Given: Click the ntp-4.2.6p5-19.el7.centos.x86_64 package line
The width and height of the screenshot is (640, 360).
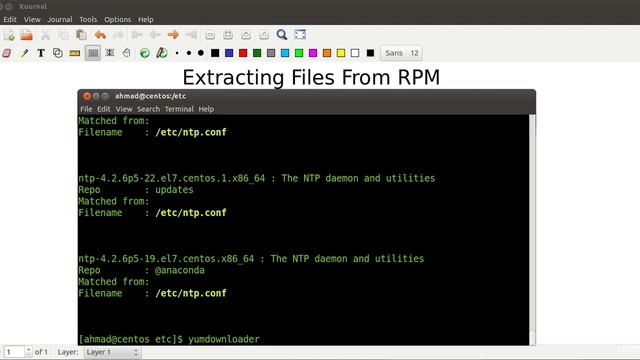Looking at the screenshot, I should click(x=251, y=259).
